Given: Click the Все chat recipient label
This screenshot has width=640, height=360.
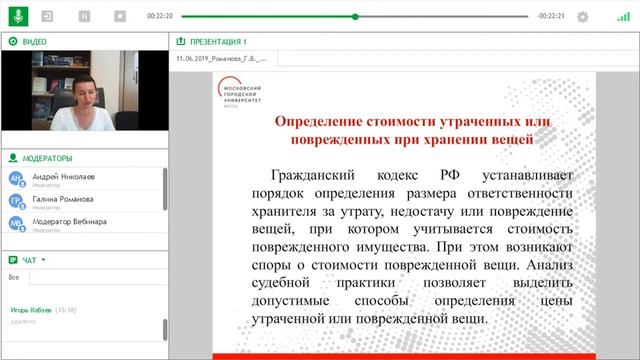Looking at the screenshot, I should coord(14,277).
